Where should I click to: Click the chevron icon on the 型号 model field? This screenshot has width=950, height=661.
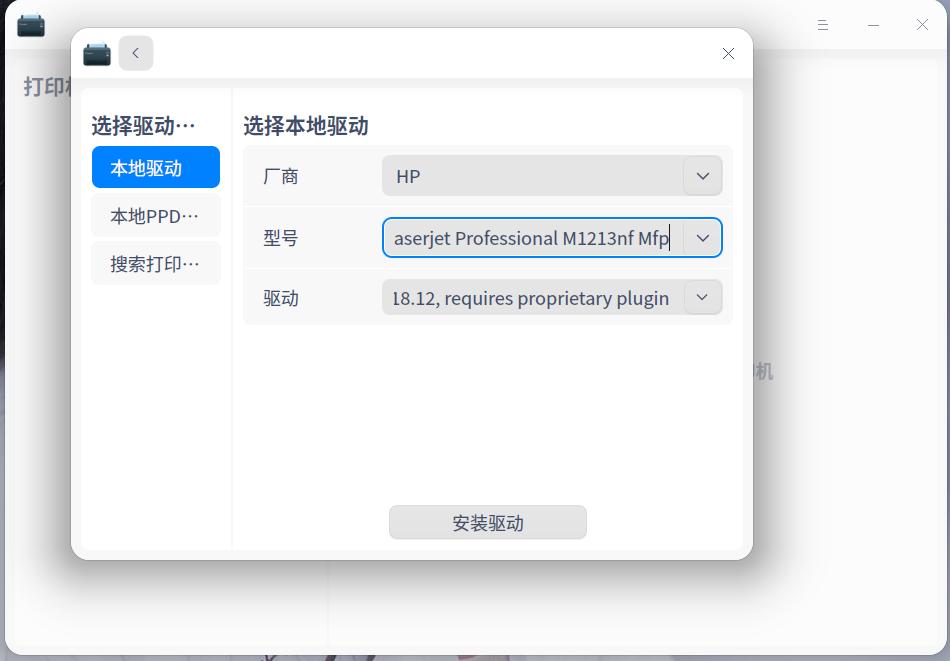(x=702, y=238)
